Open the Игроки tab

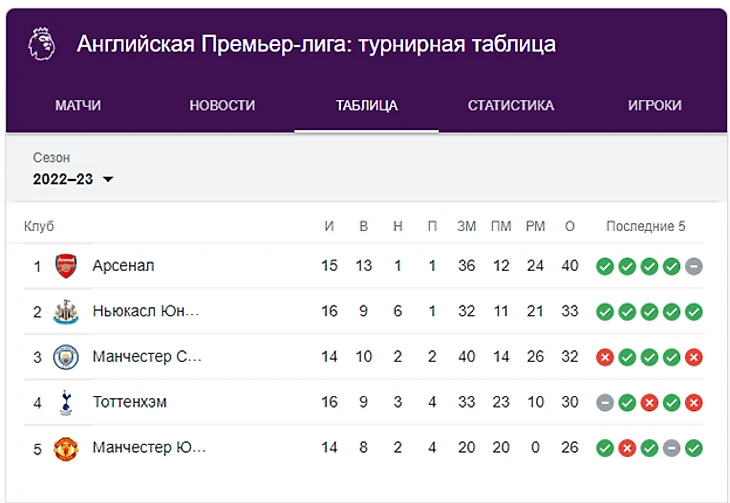click(655, 105)
